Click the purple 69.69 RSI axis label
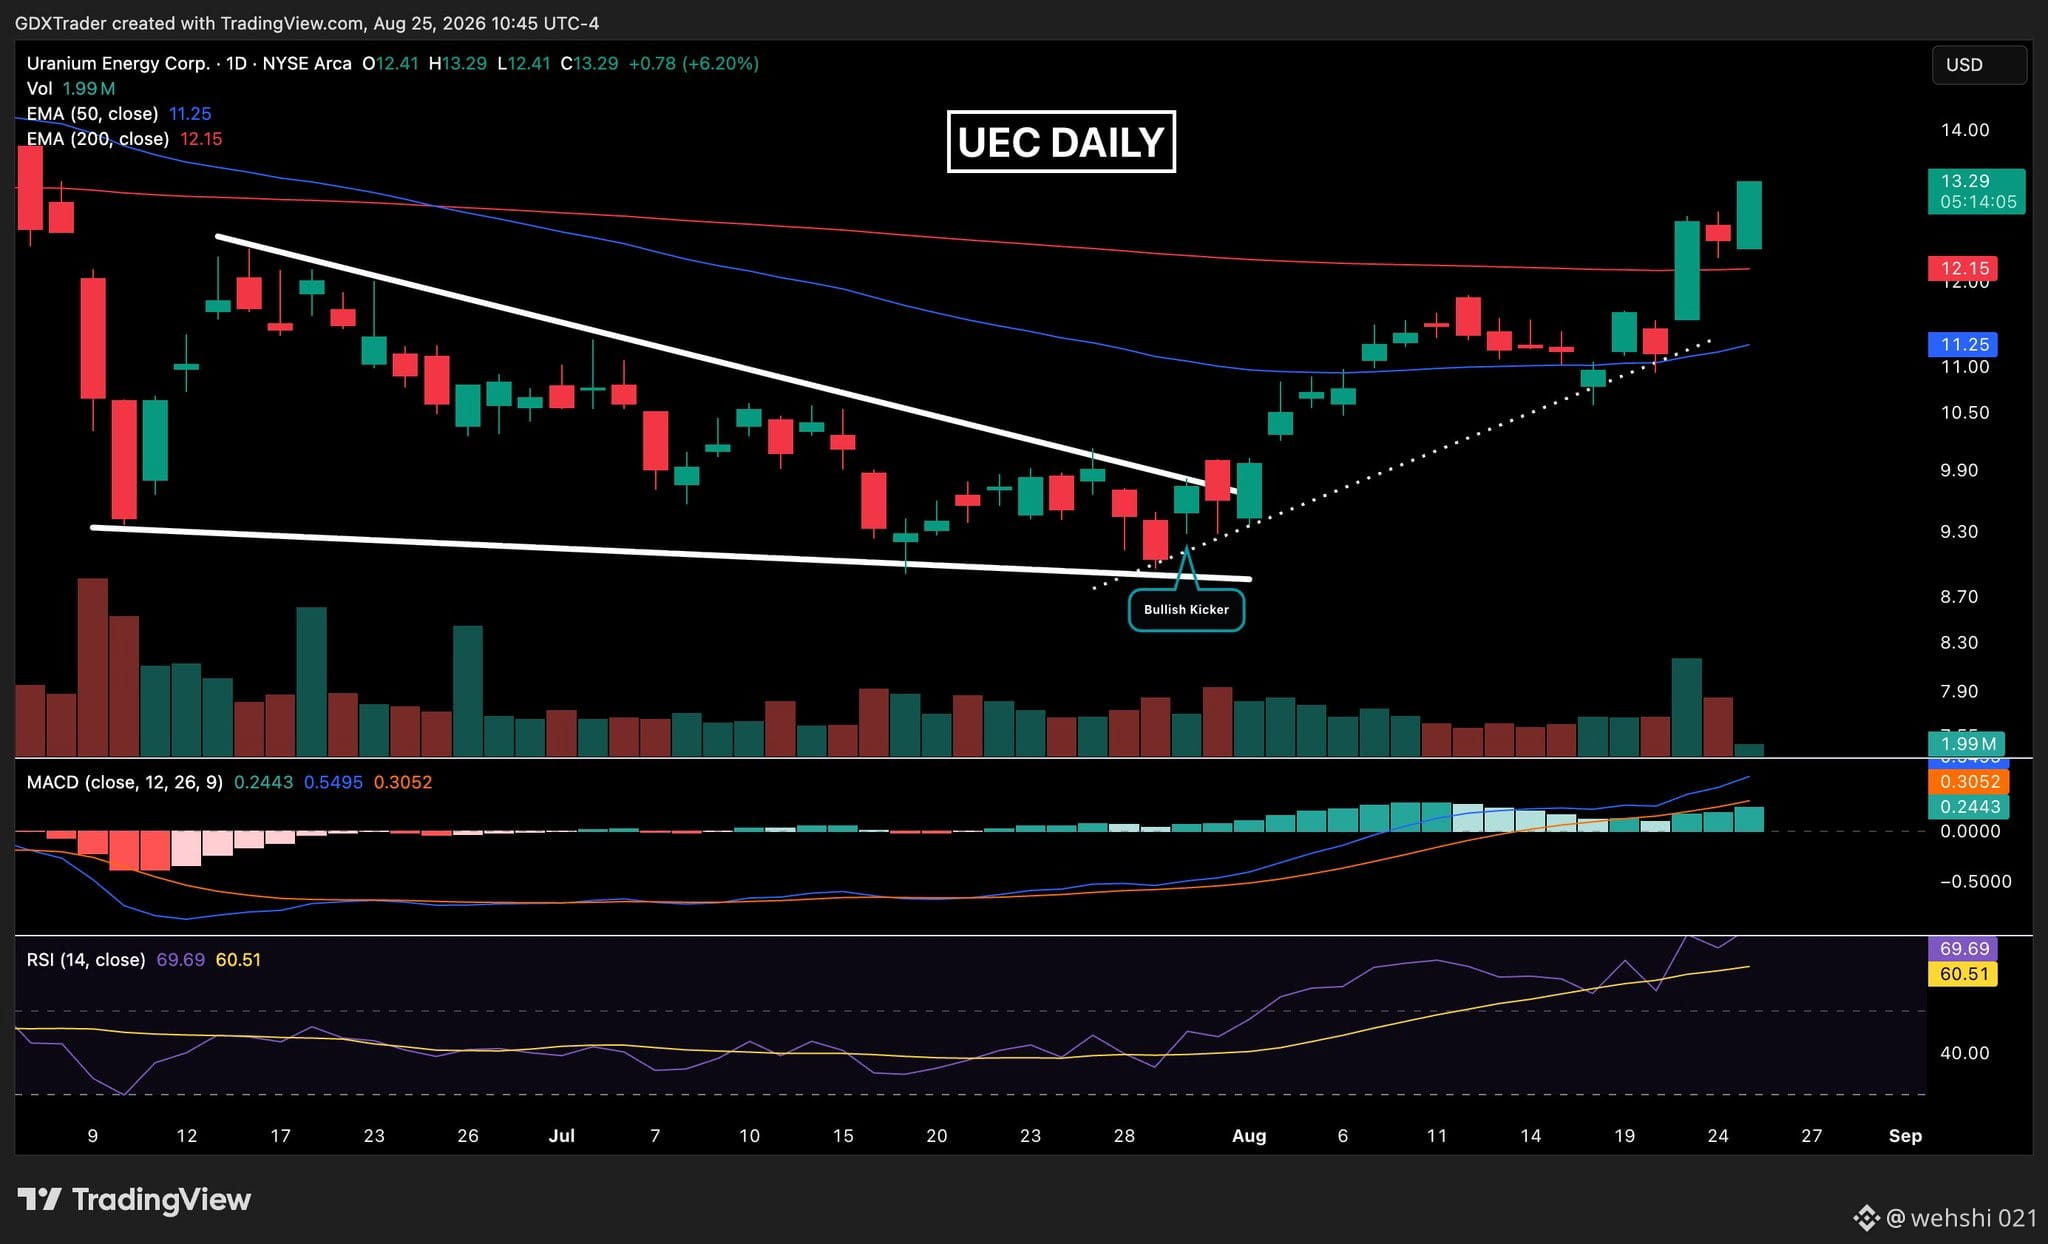 (x=1963, y=948)
